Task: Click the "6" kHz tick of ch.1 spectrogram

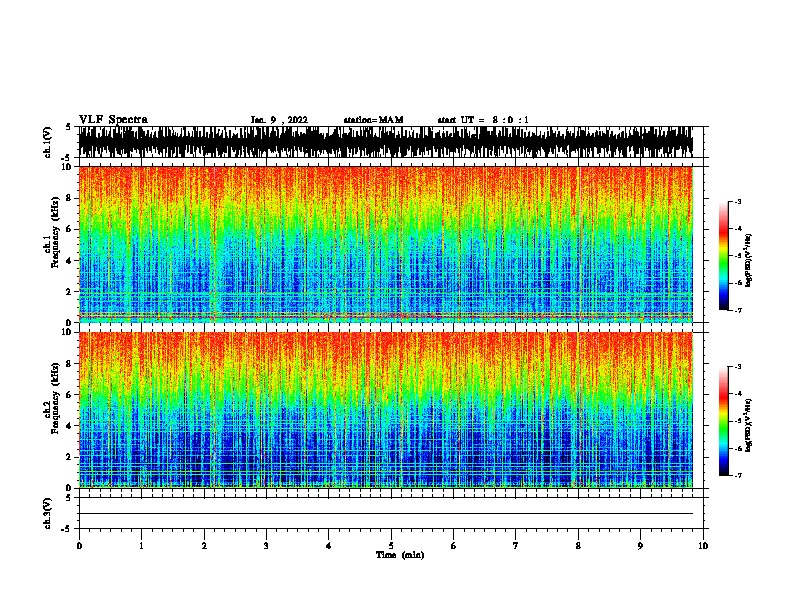Action: (x=70, y=229)
